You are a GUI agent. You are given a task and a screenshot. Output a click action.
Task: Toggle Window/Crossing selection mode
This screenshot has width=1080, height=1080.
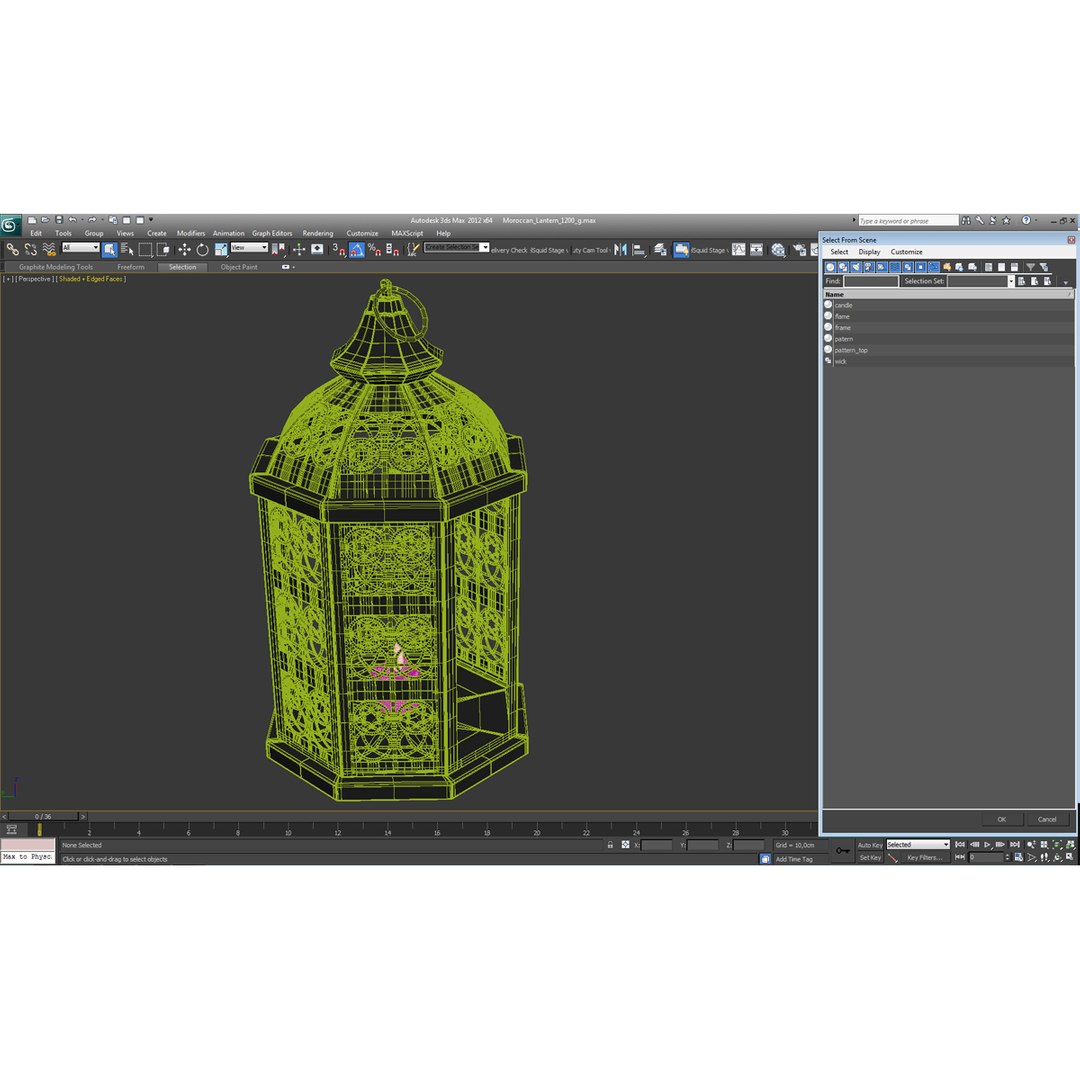[163, 249]
